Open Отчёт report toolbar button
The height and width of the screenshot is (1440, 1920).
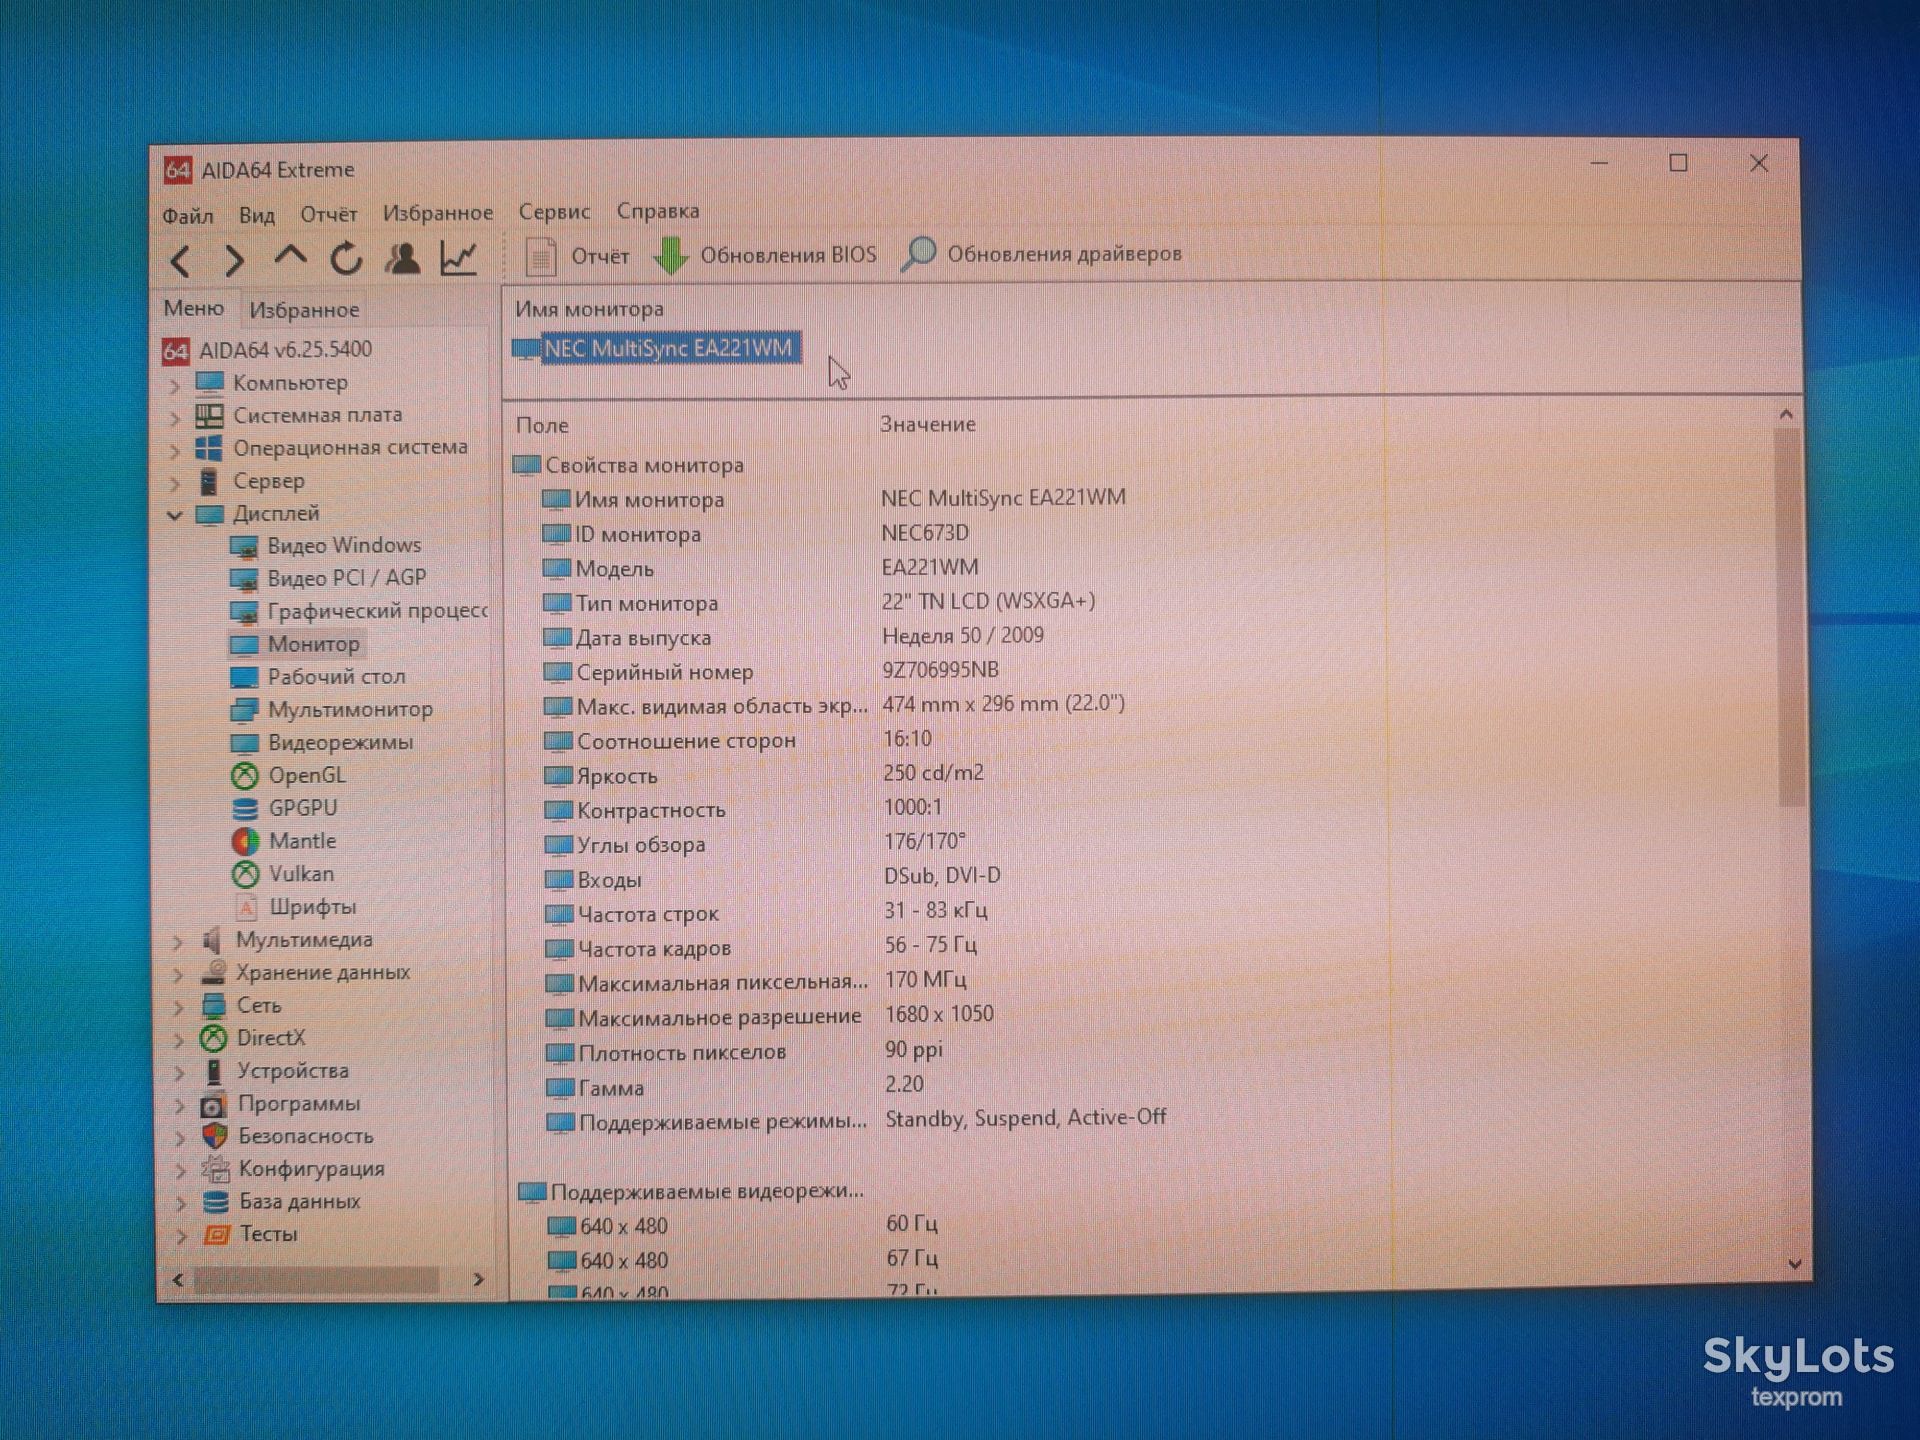click(x=578, y=256)
